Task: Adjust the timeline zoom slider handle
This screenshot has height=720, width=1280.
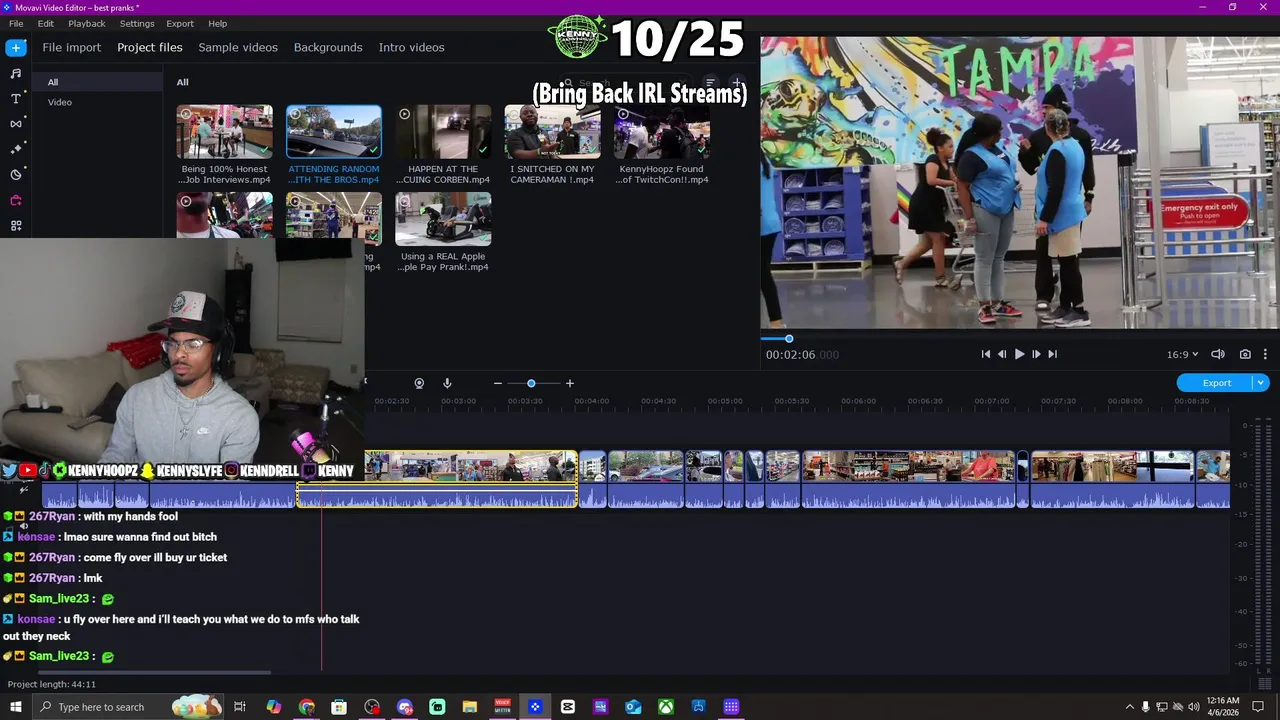Action: (531, 383)
